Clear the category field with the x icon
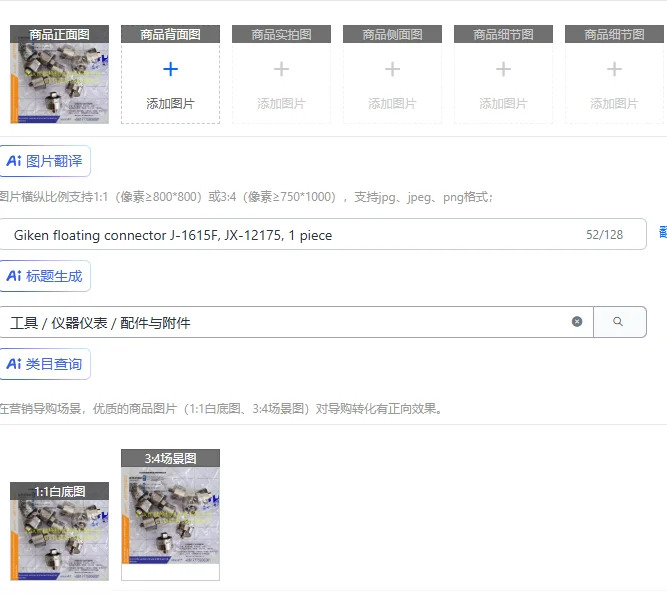The width and height of the screenshot is (667, 602). pyautogui.click(x=577, y=322)
